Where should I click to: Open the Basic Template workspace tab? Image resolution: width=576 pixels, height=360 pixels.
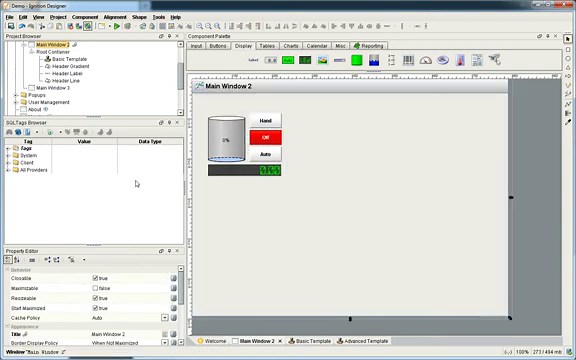point(310,341)
